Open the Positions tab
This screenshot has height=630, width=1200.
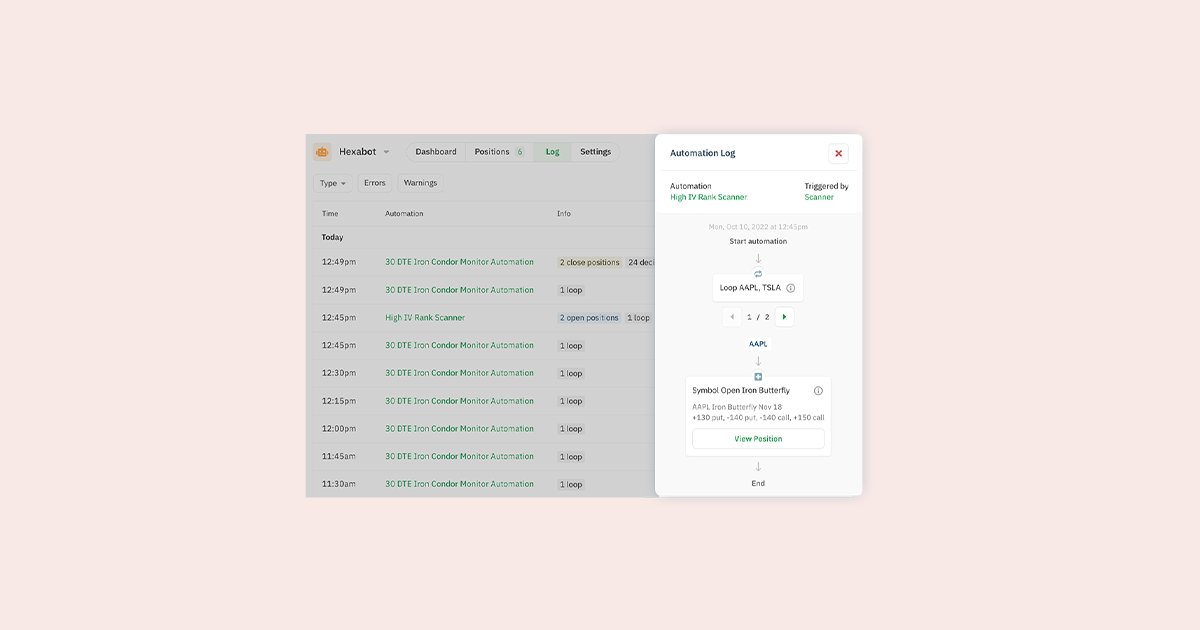[494, 152]
